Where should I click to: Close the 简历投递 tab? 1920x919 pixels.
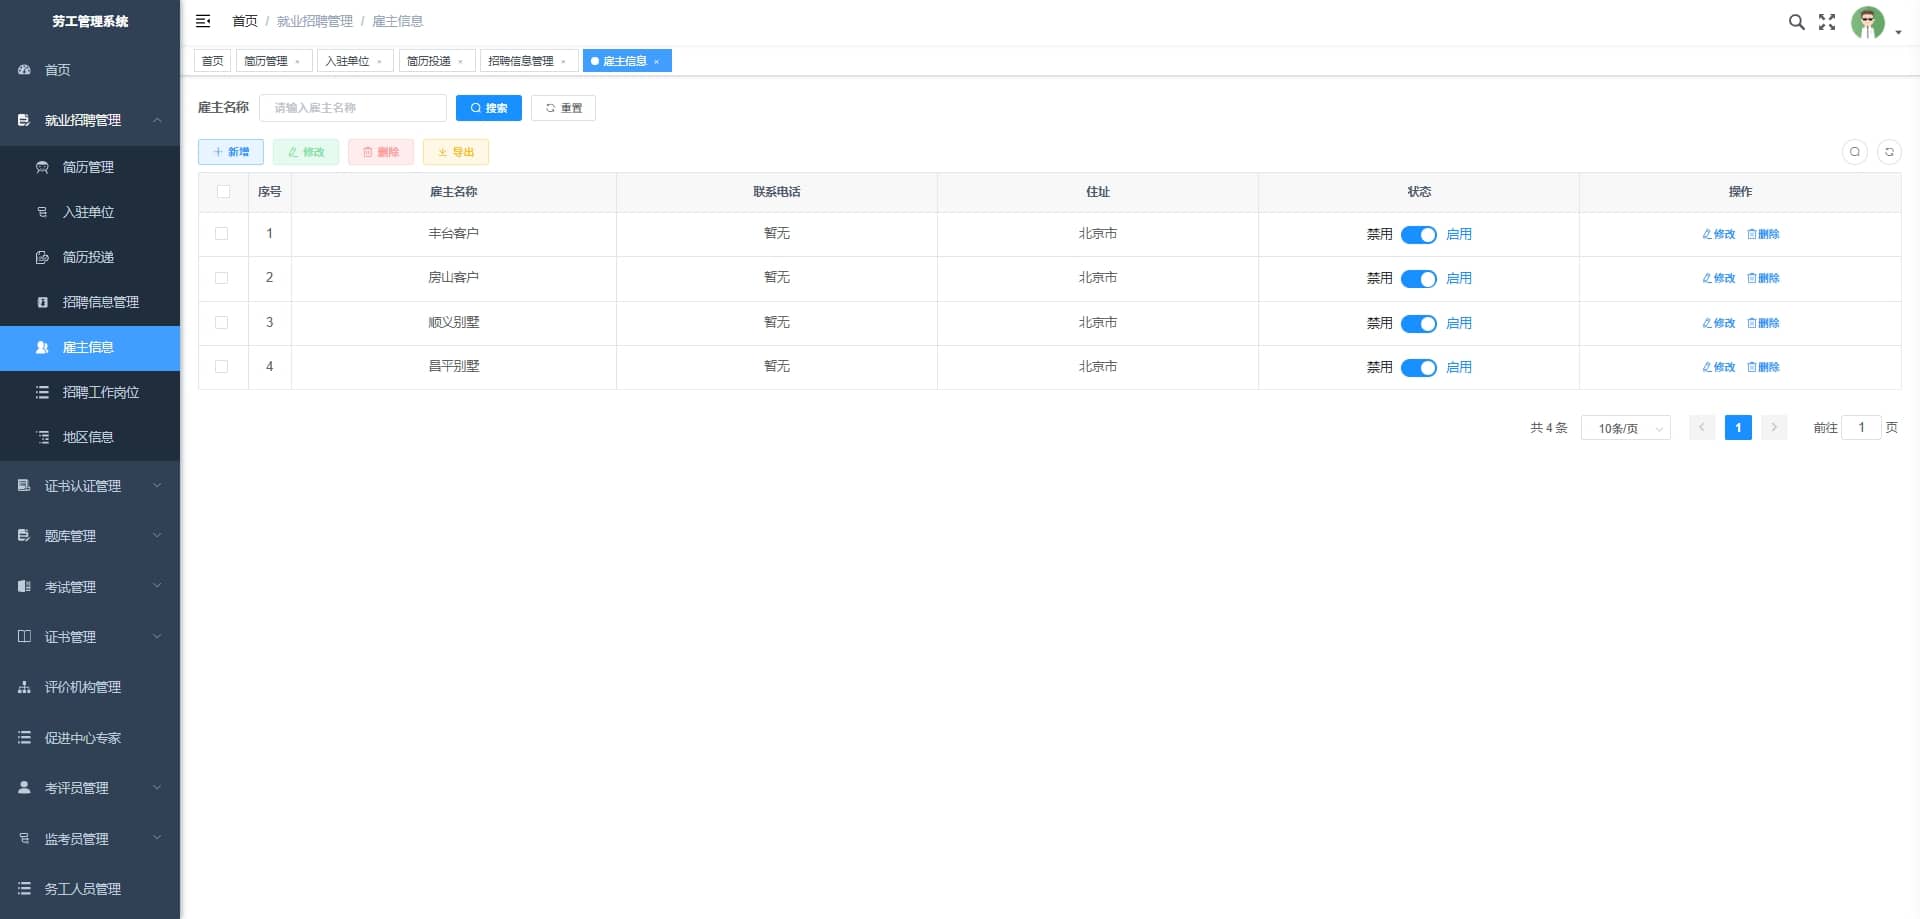460,62
